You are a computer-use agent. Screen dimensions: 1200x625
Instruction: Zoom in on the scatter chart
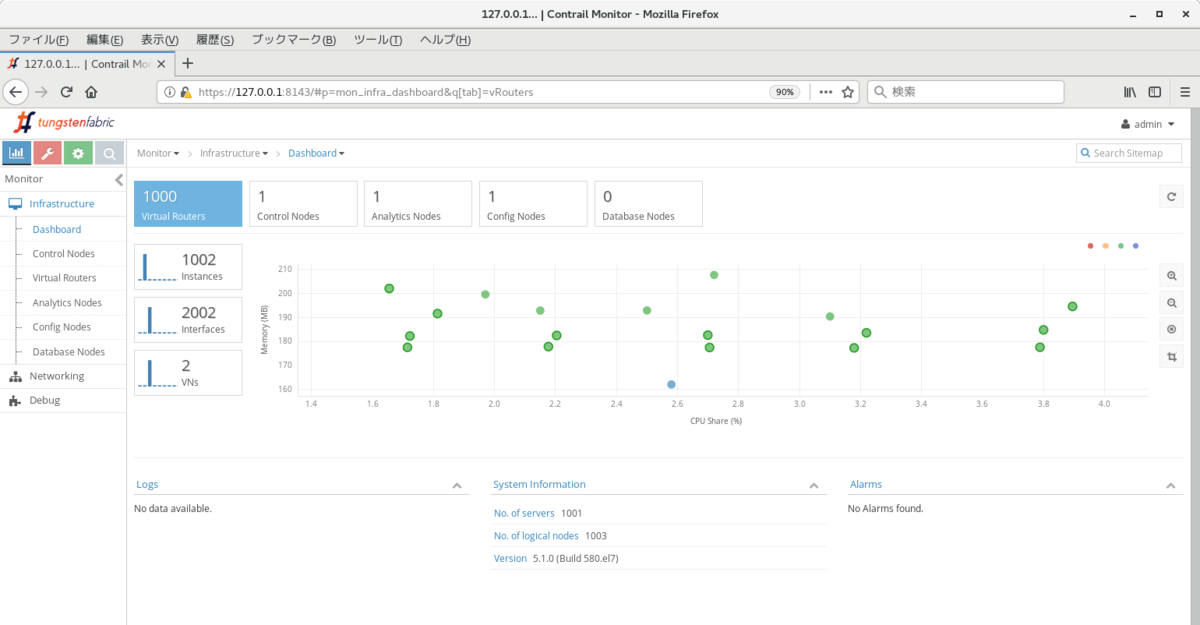pyautogui.click(x=1171, y=276)
